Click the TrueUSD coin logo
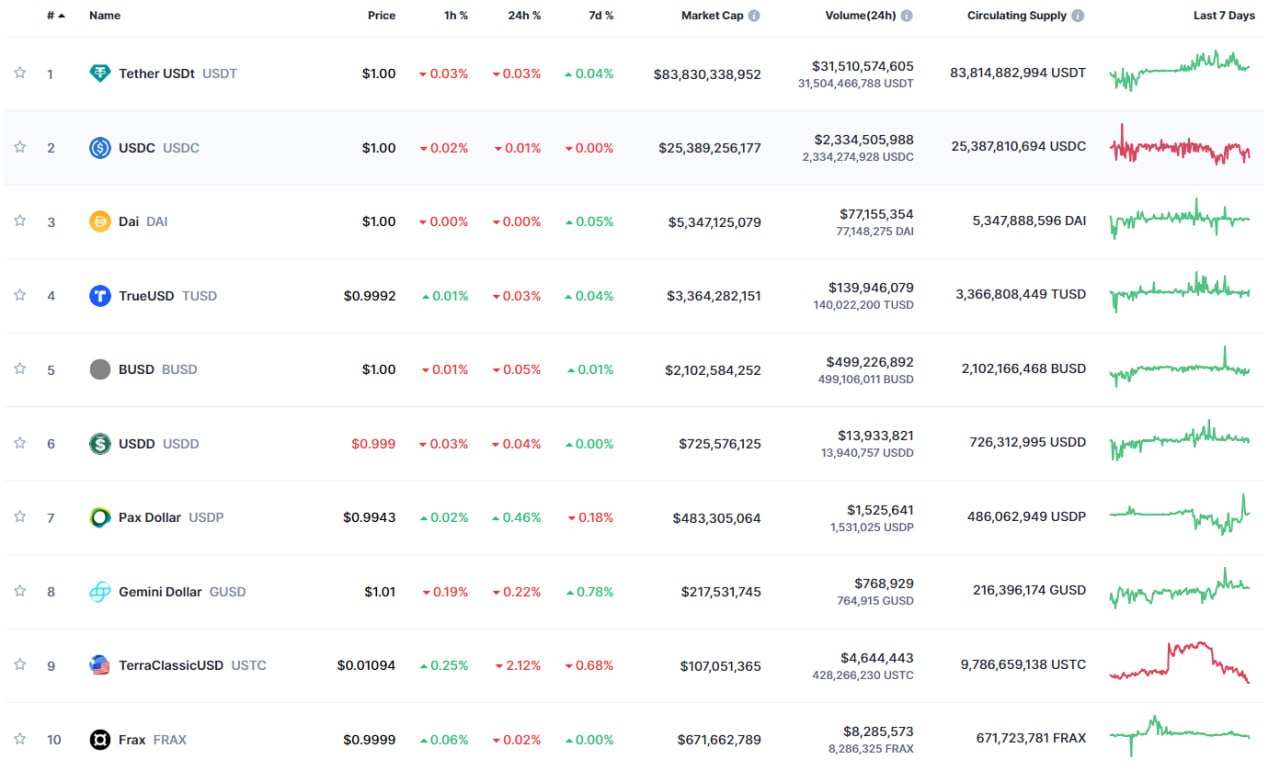Viewport: 1280px width, 771px height. (x=100, y=296)
